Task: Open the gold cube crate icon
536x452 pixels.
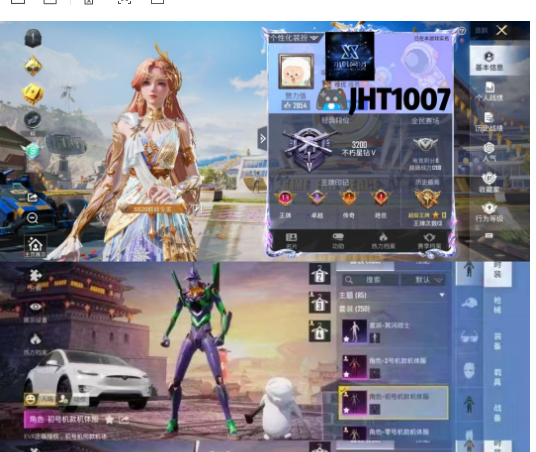Action: [33, 93]
